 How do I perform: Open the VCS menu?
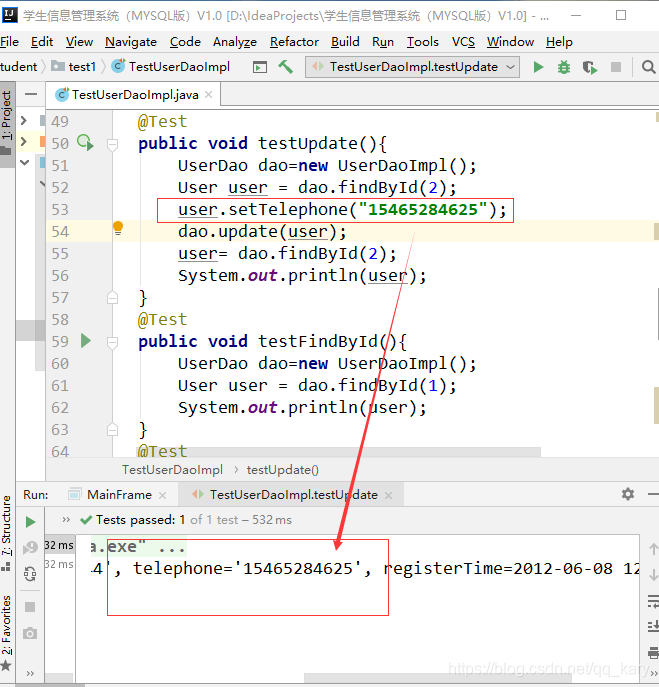[x=463, y=42]
